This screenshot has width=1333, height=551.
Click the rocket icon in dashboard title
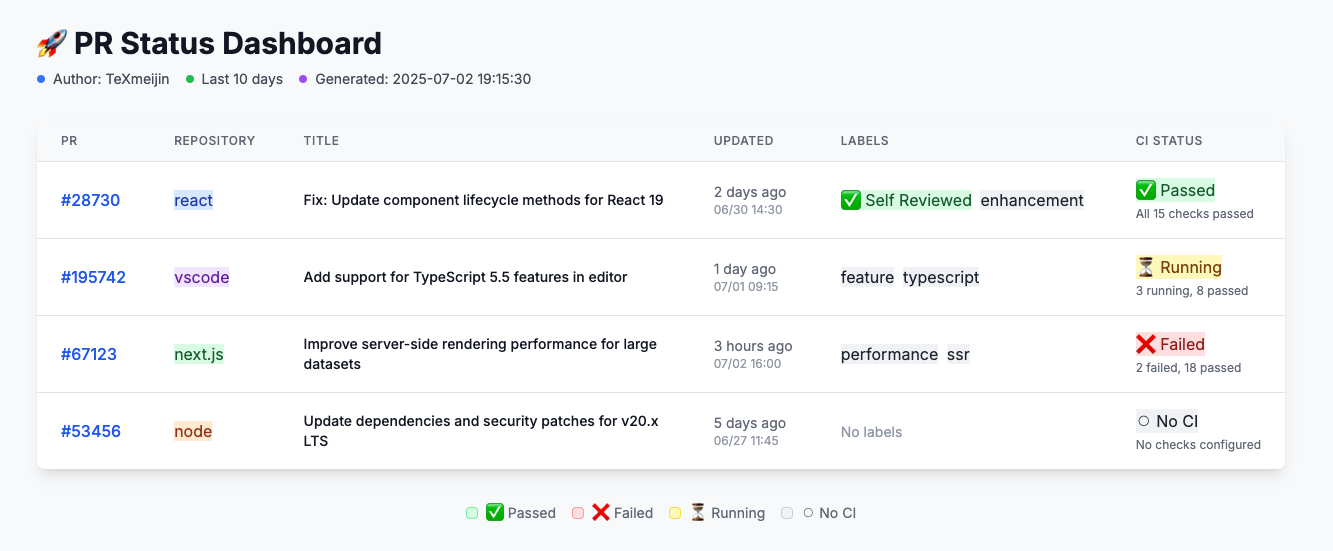pyautogui.click(x=52, y=44)
